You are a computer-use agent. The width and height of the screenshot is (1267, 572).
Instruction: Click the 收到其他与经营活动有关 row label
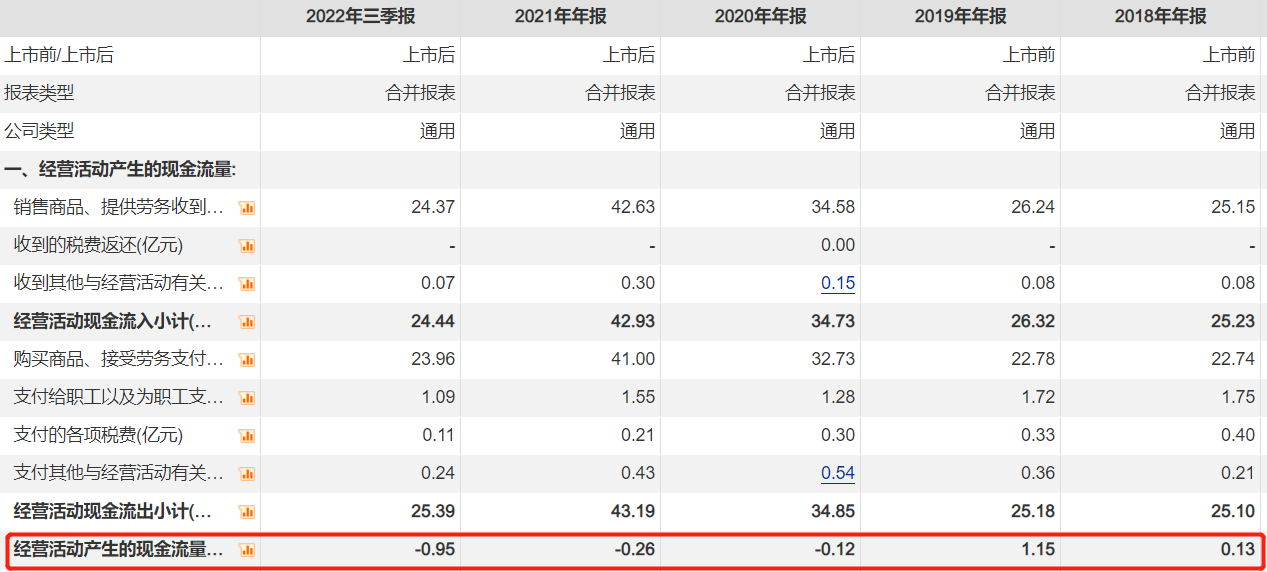pyautogui.click(x=119, y=283)
